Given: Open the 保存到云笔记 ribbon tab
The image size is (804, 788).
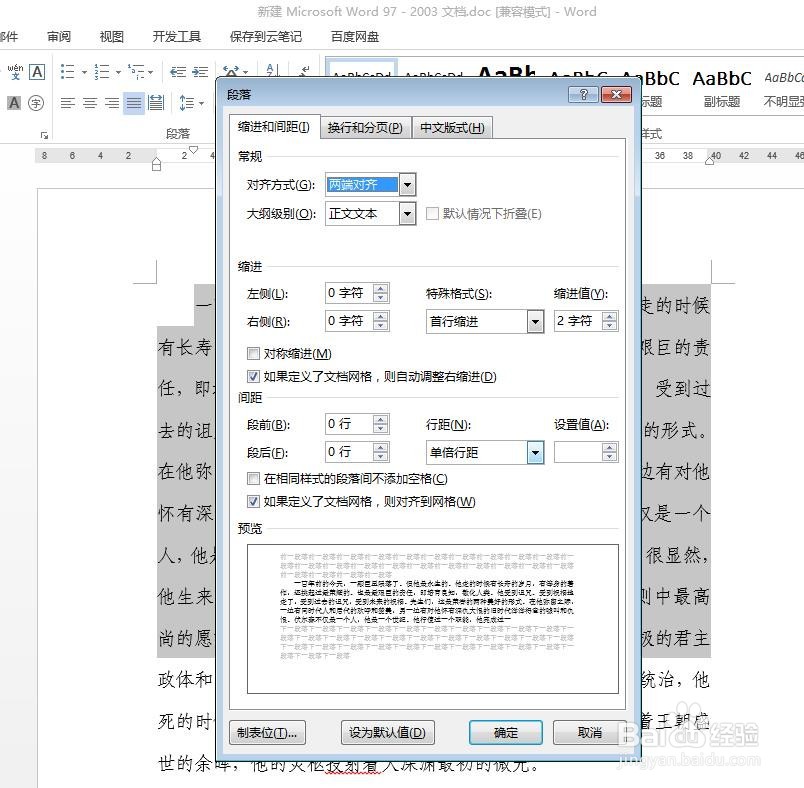Looking at the screenshot, I should click(266, 36).
